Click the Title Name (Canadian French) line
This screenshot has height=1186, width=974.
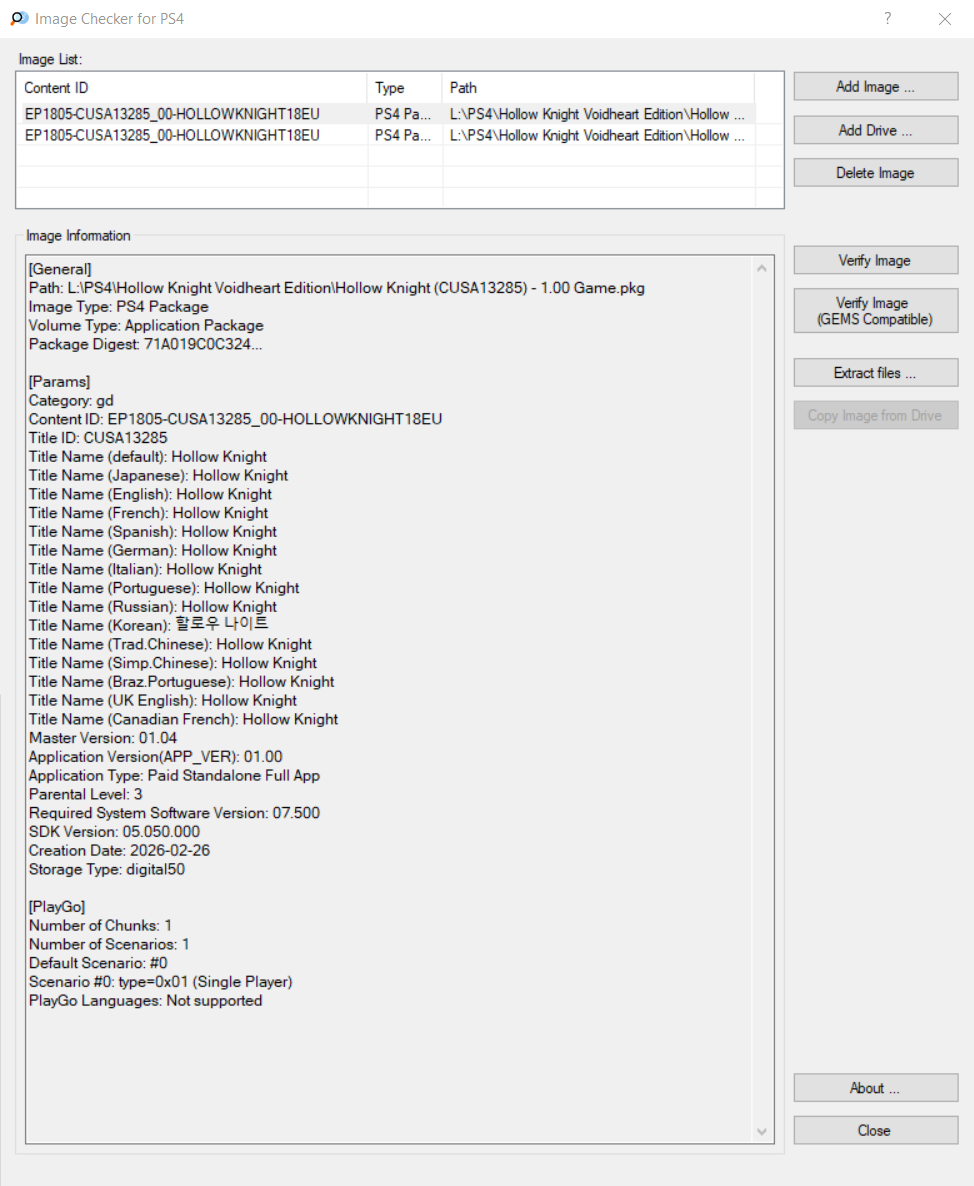click(x=183, y=719)
